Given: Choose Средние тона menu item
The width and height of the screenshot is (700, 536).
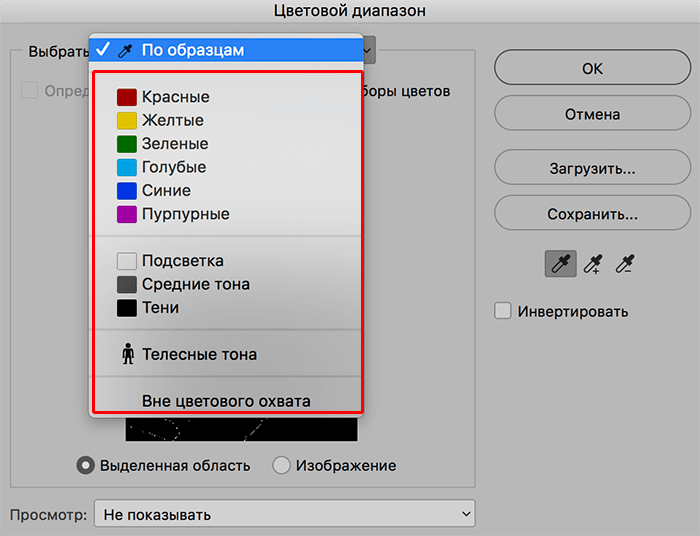Looking at the screenshot, I should 226,284.
